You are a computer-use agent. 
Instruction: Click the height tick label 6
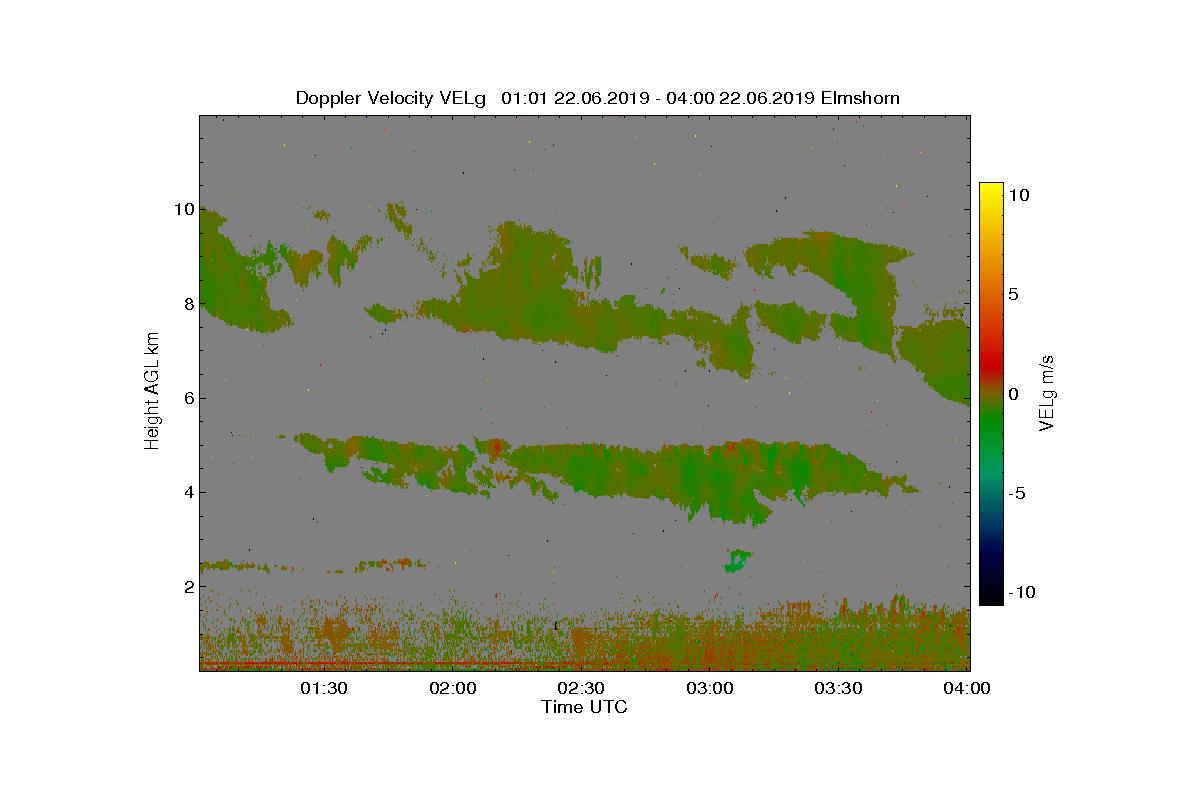(187, 398)
